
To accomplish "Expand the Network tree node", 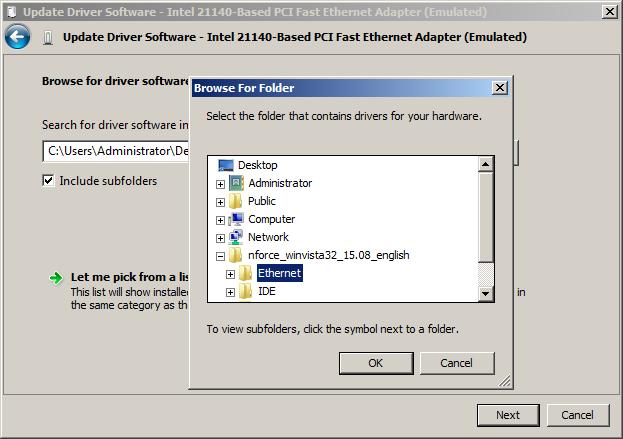I will (221, 238).
